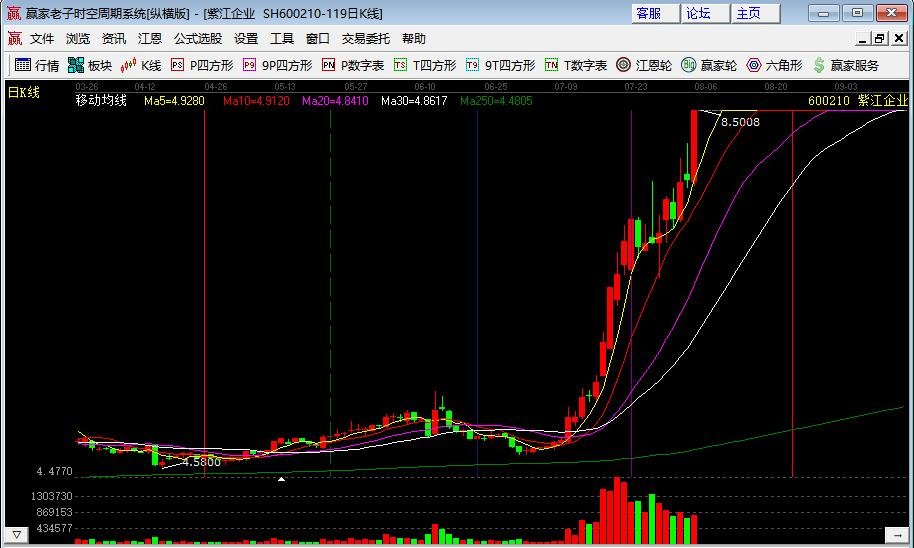Click the 1303730 volume axis label
The image size is (914, 548).
51,496
